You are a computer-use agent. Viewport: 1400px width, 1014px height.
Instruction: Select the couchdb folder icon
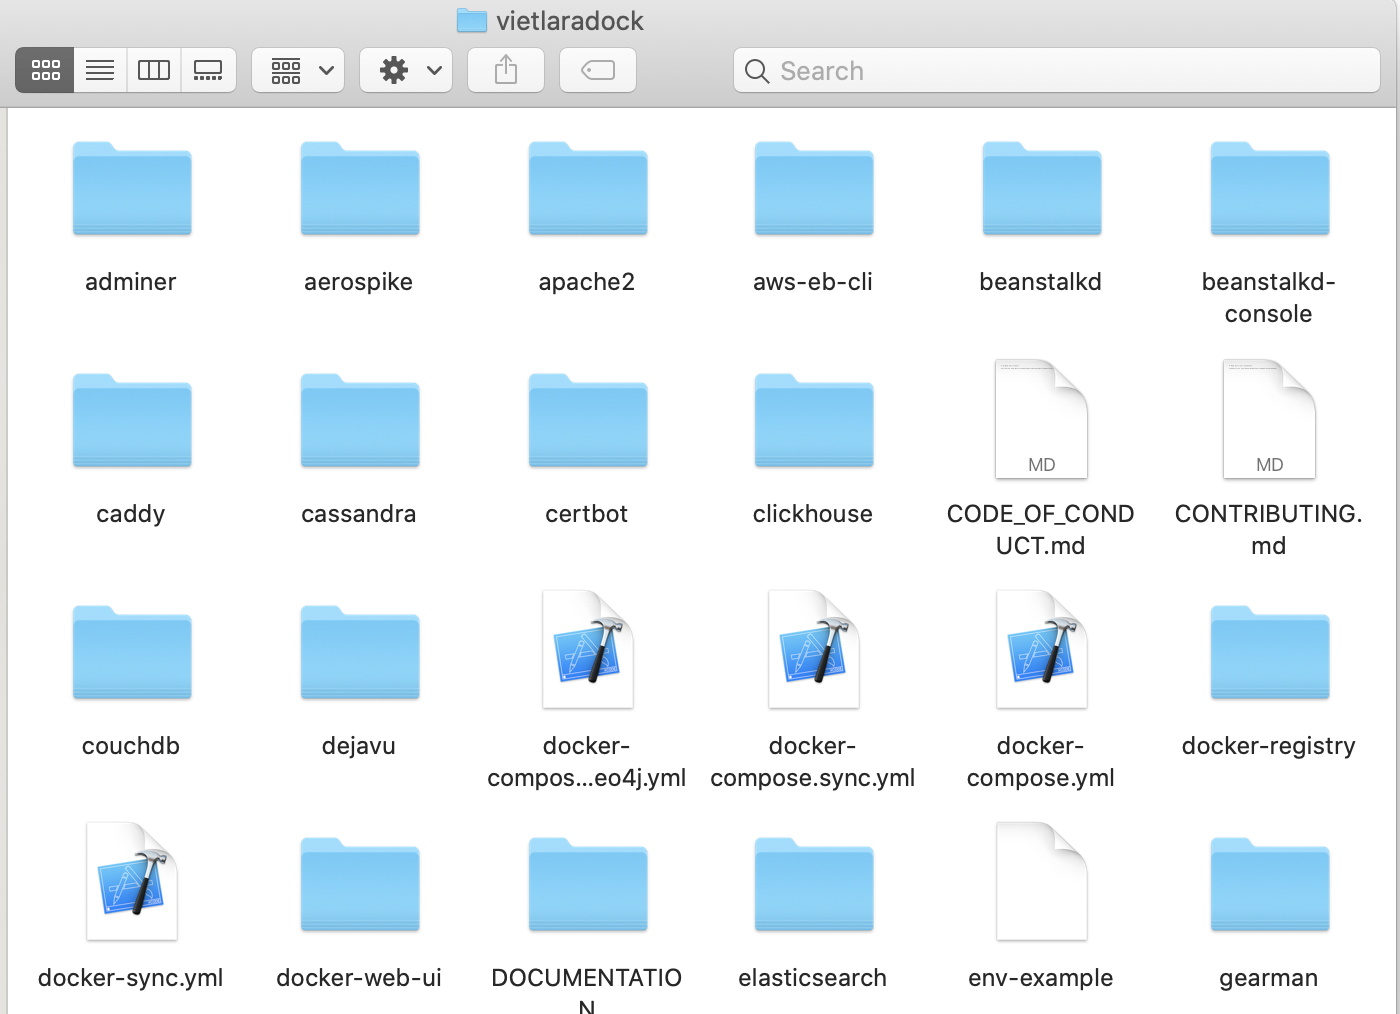(132, 652)
